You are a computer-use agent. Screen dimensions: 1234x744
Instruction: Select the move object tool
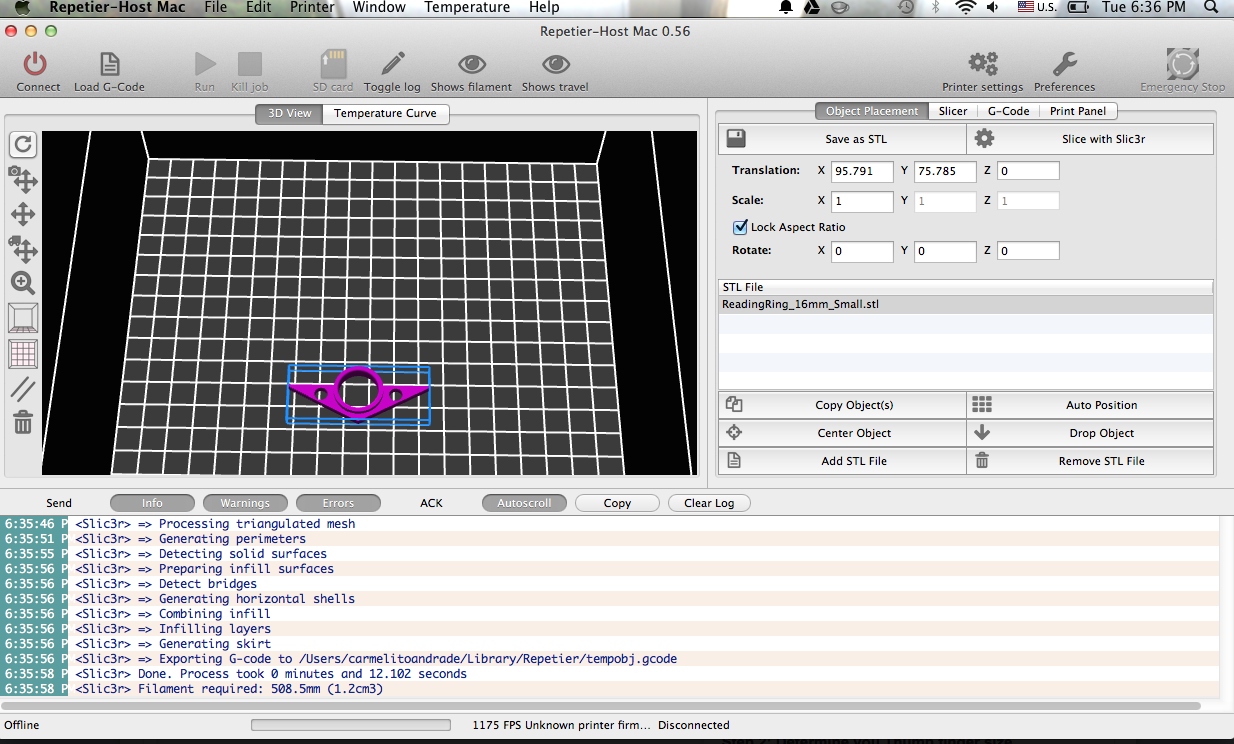[23, 248]
